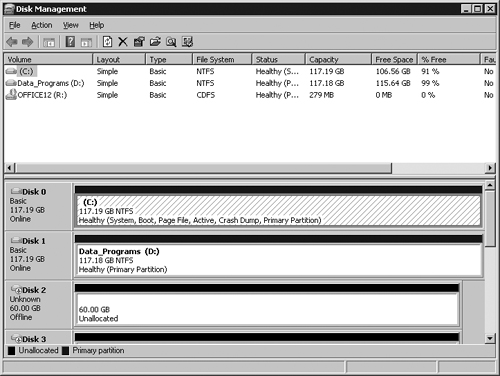Select the Data_Programs (D:) volume row
The width and height of the screenshot is (500, 376).
pos(250,83)
